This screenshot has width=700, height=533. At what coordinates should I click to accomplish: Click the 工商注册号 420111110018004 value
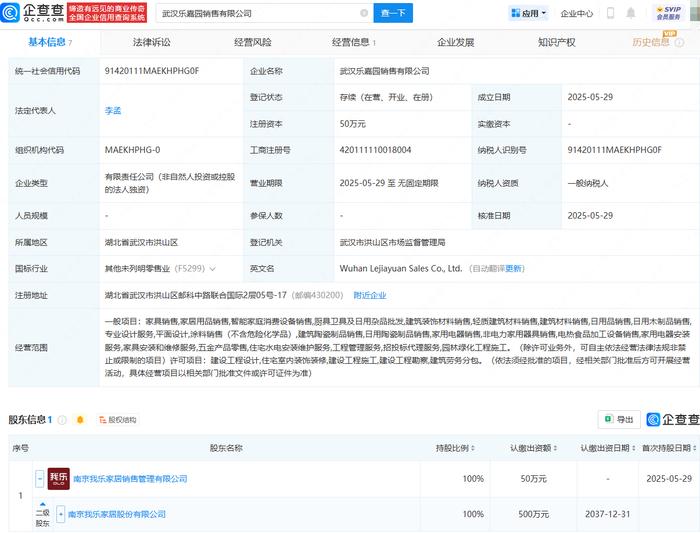click(375, 150)
